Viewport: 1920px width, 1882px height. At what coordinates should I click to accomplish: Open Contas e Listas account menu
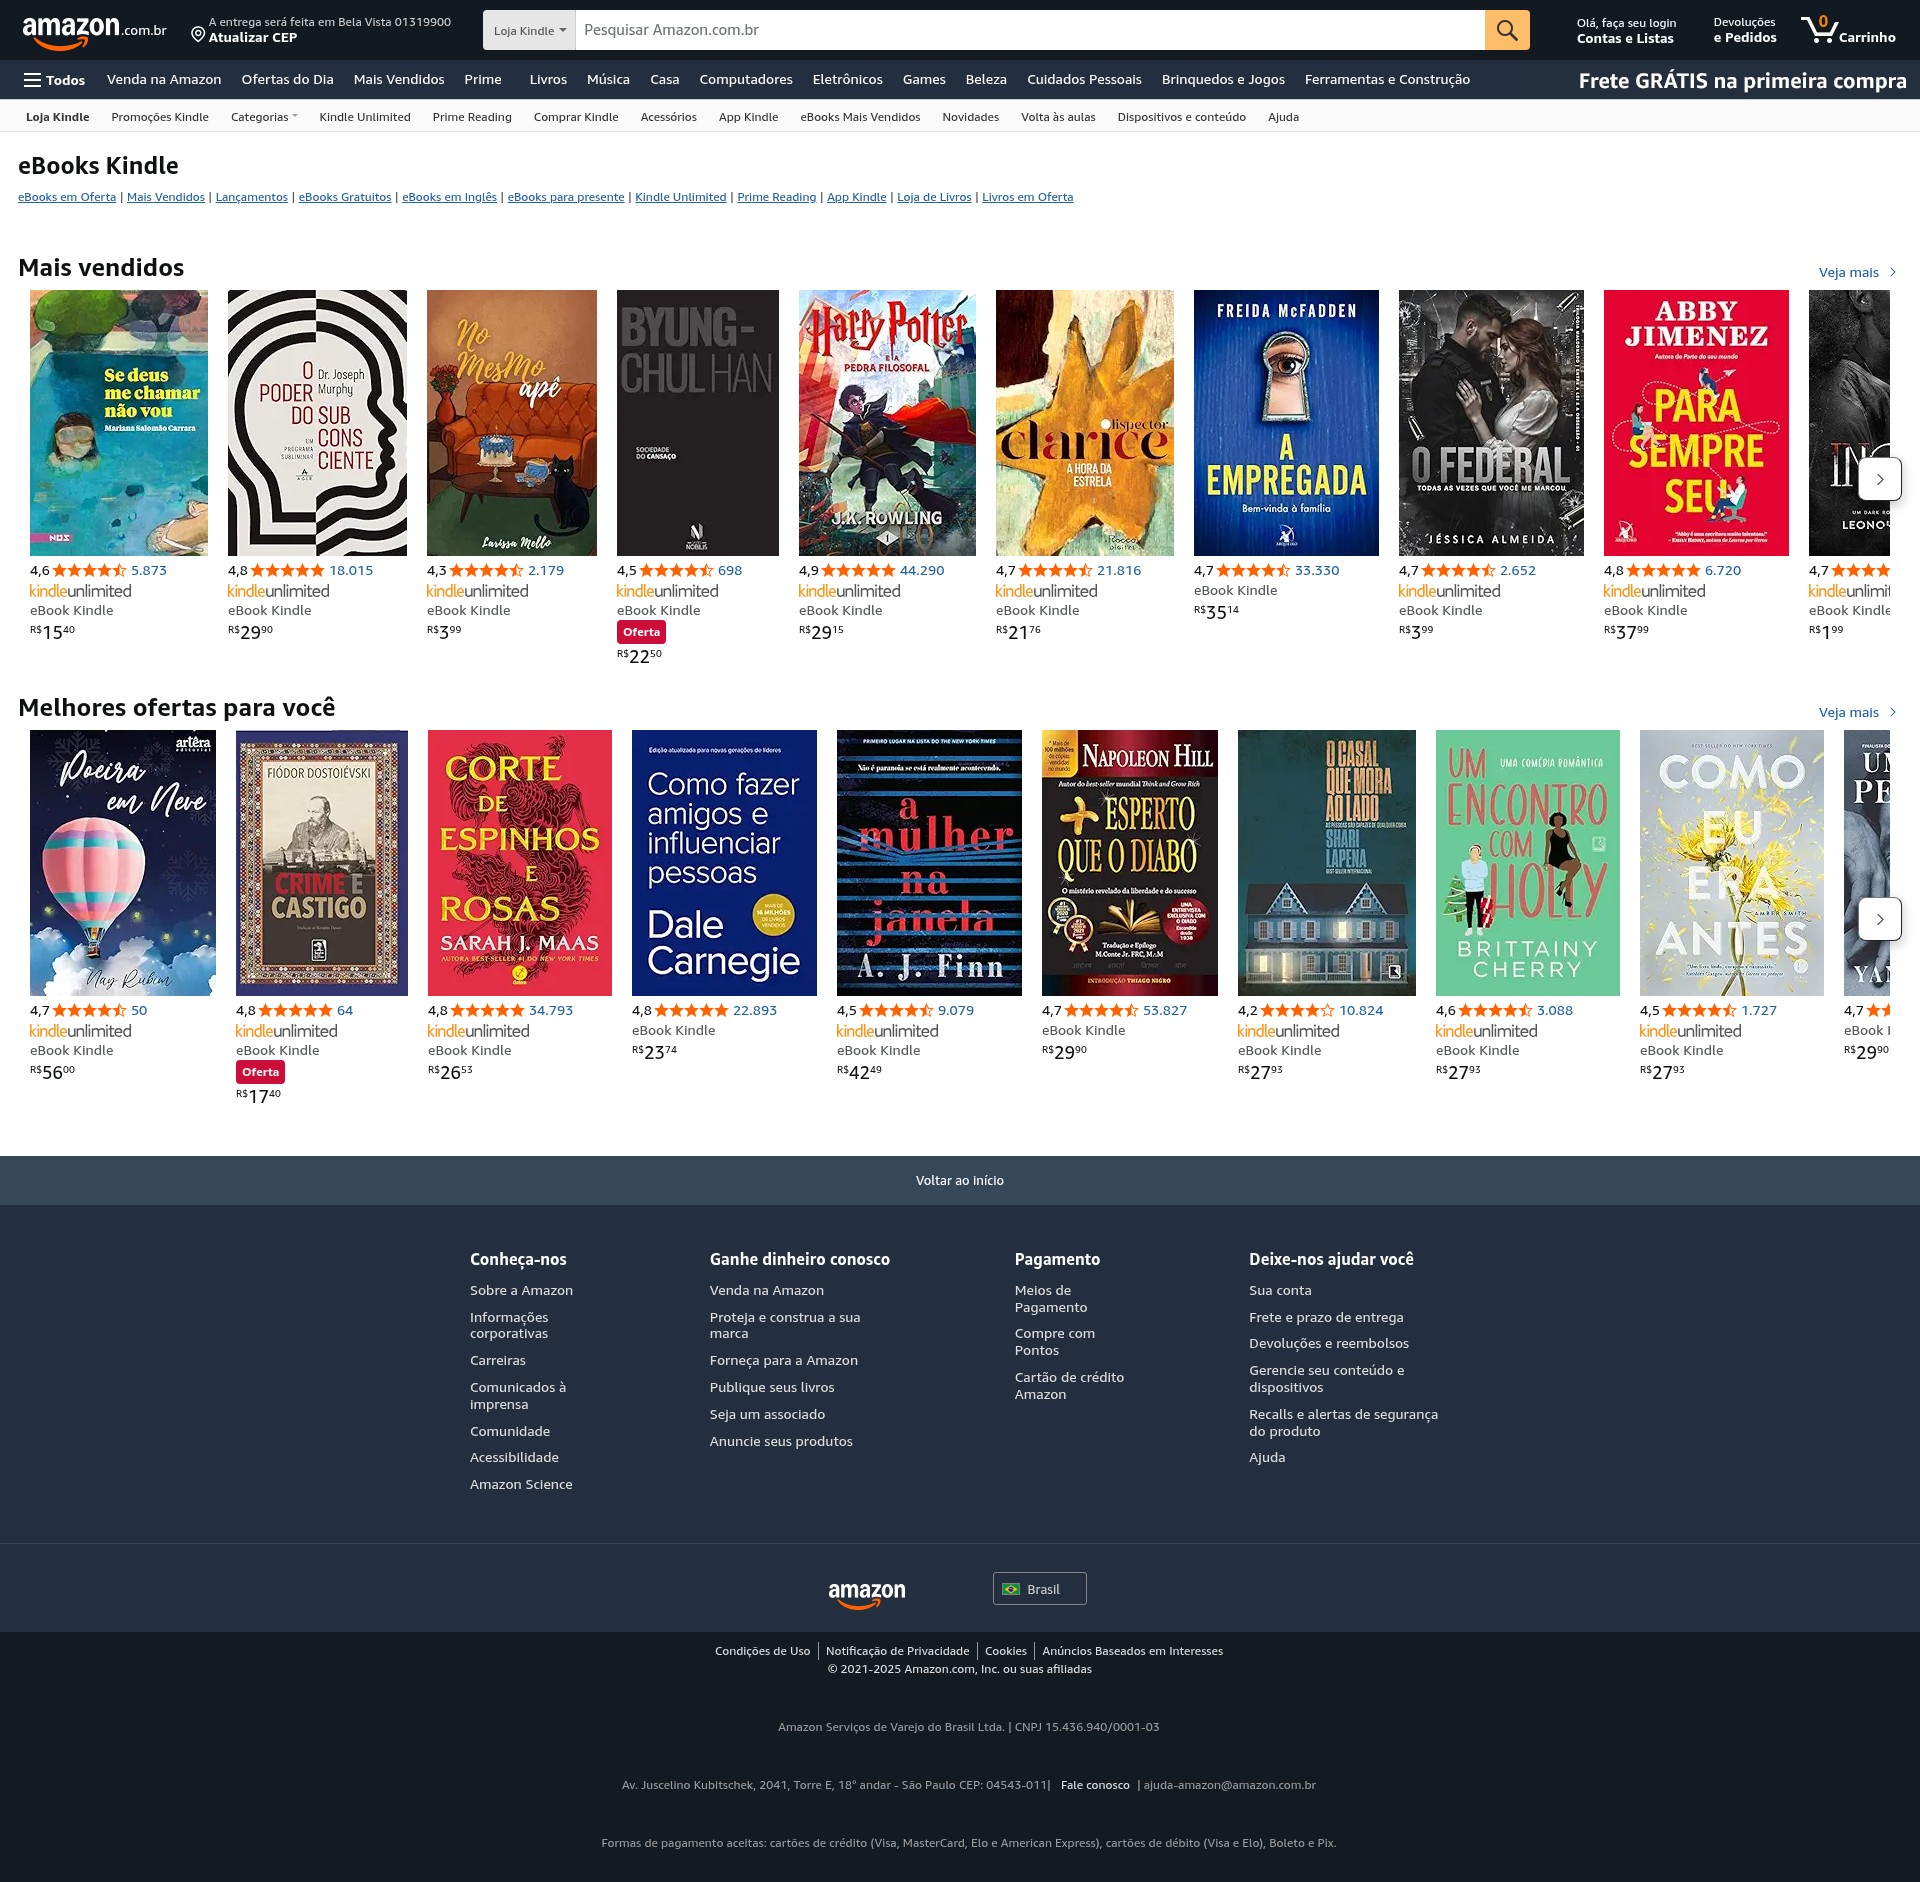[x=1626, y=30]
